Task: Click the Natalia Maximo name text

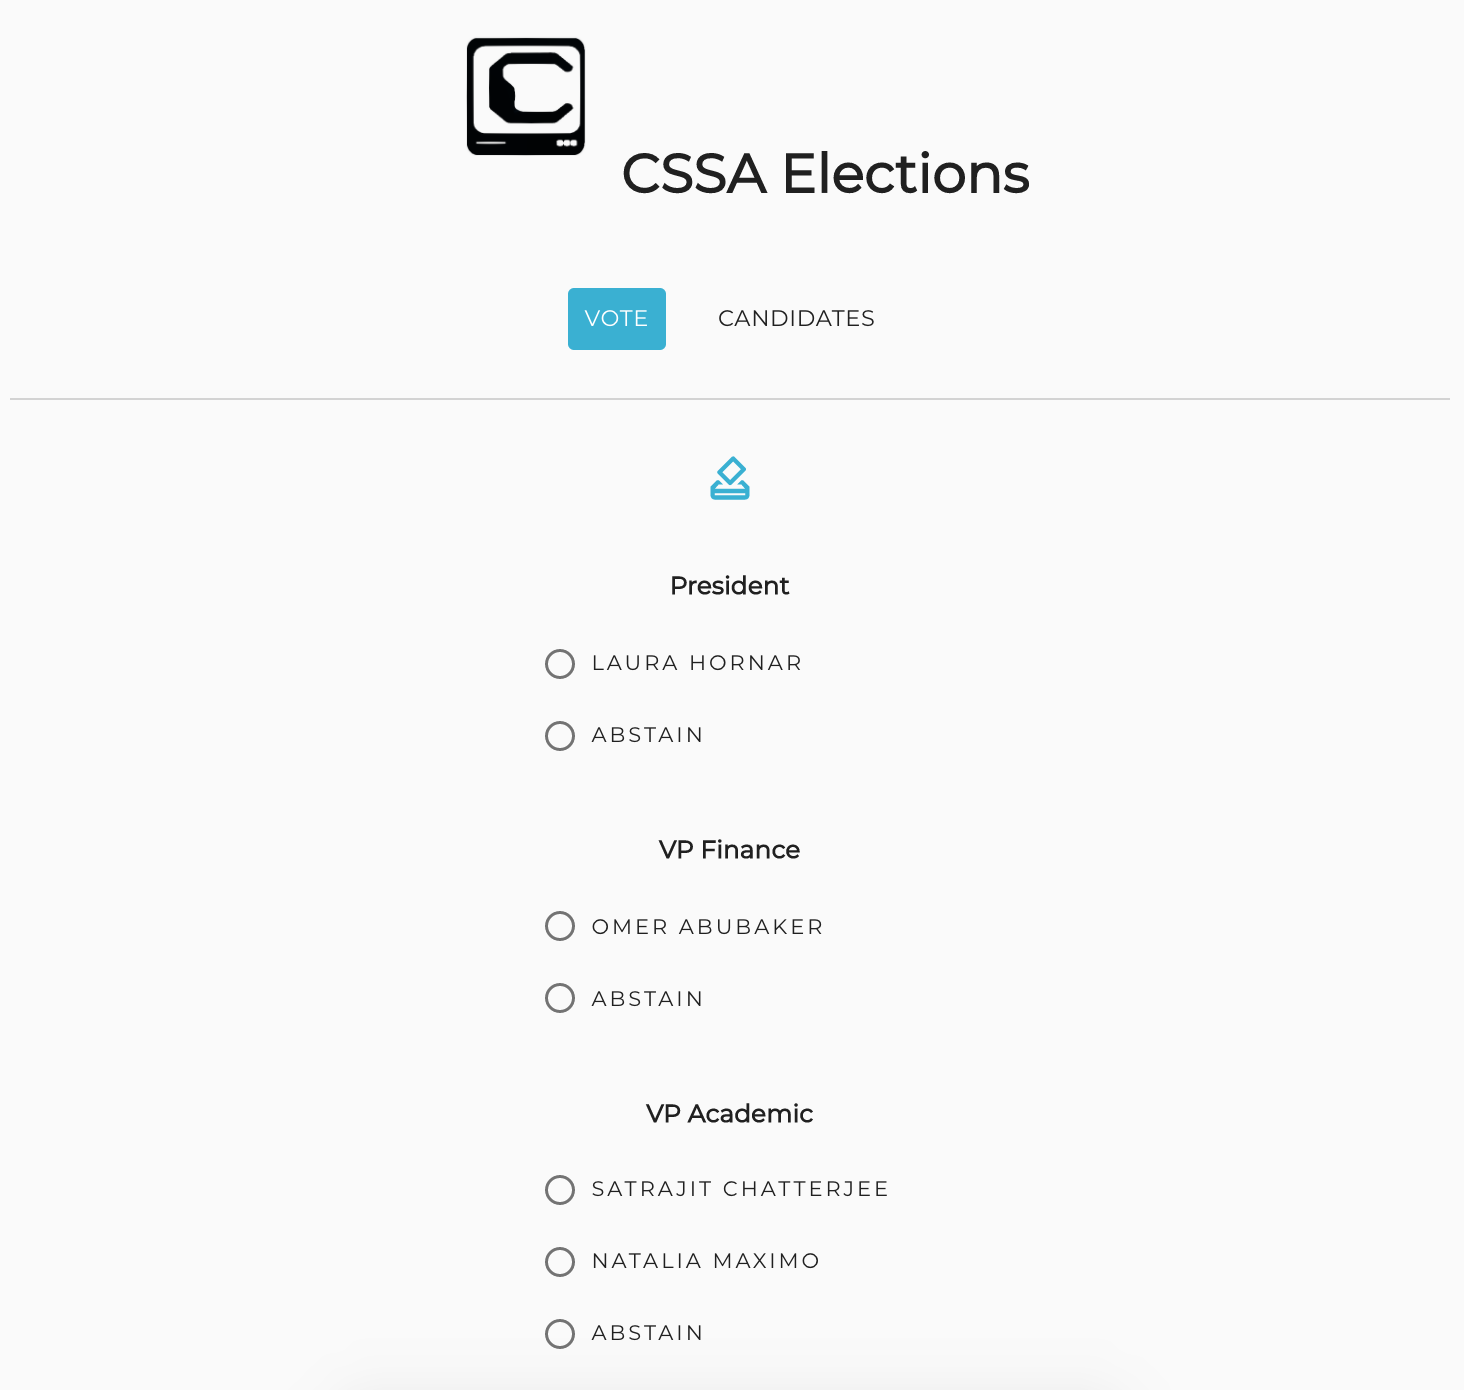Action: point(705,1261)
